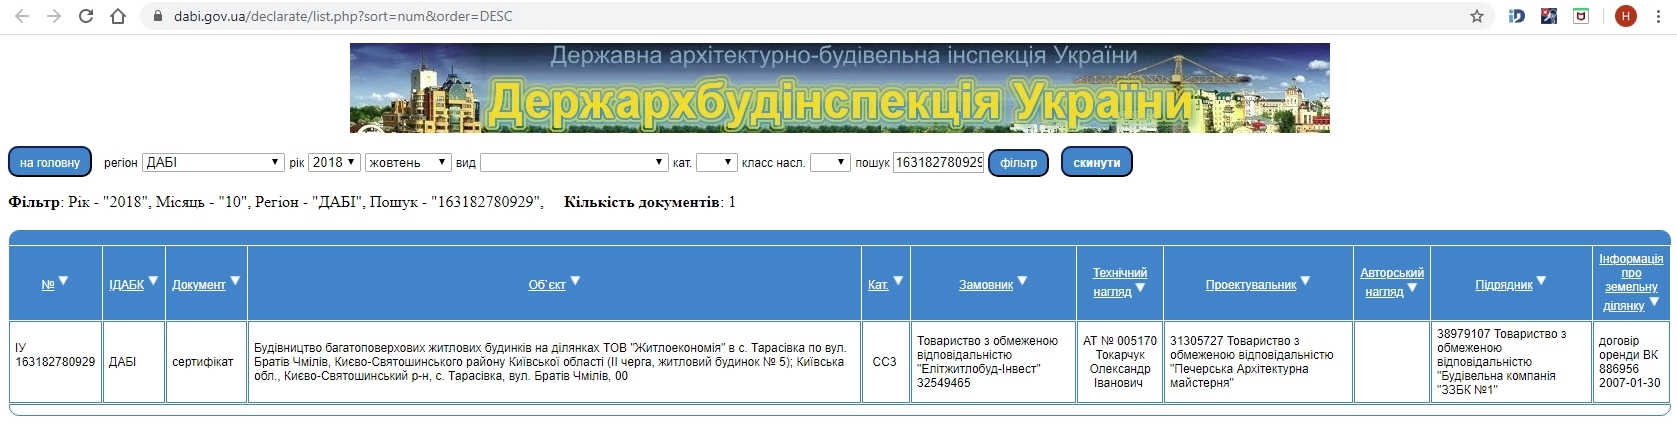
Task: Select the Печерська Архітектурна майстерня cell
Action: click(x=1257, y=362)
